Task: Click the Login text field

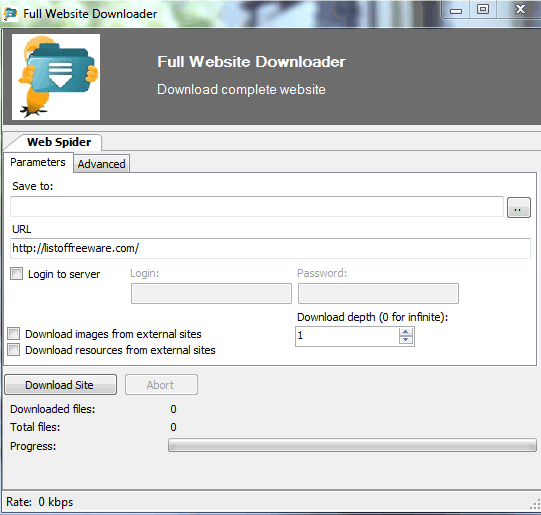Action: (212, 294)
